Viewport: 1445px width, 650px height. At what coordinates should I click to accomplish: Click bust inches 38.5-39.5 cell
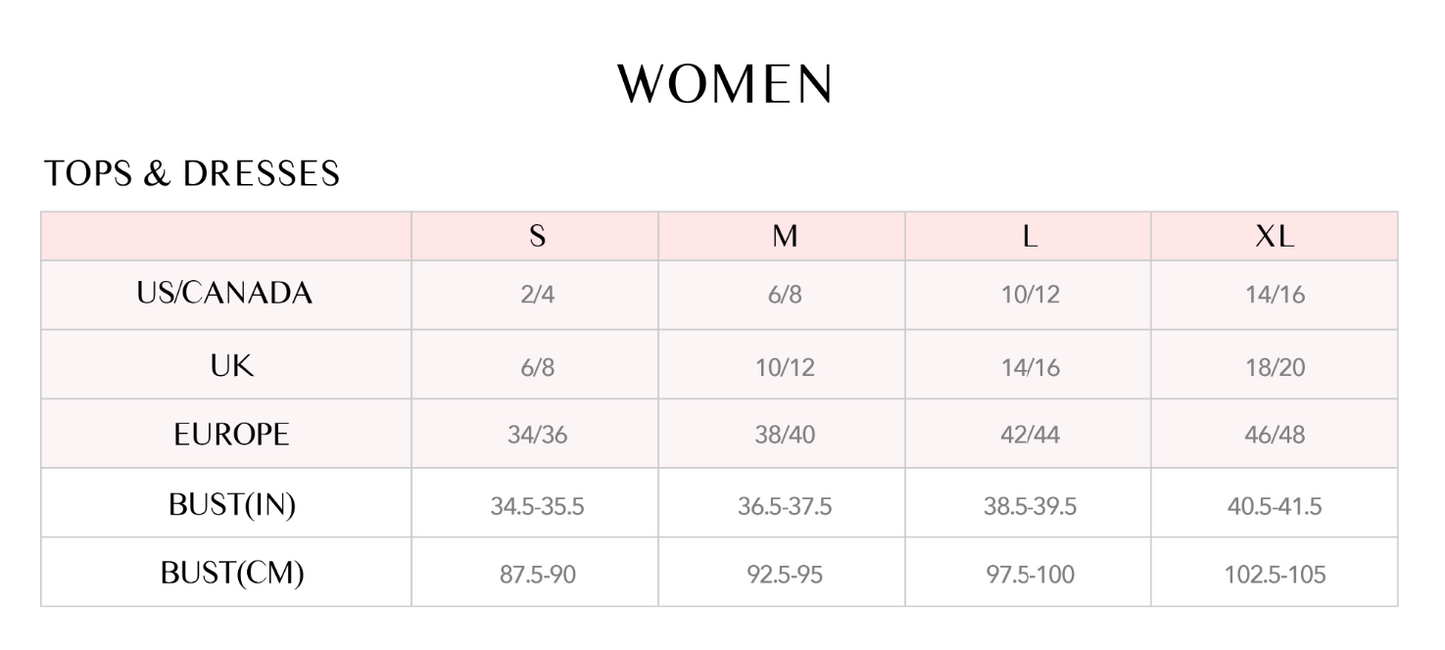click(x=1030, y=507)
